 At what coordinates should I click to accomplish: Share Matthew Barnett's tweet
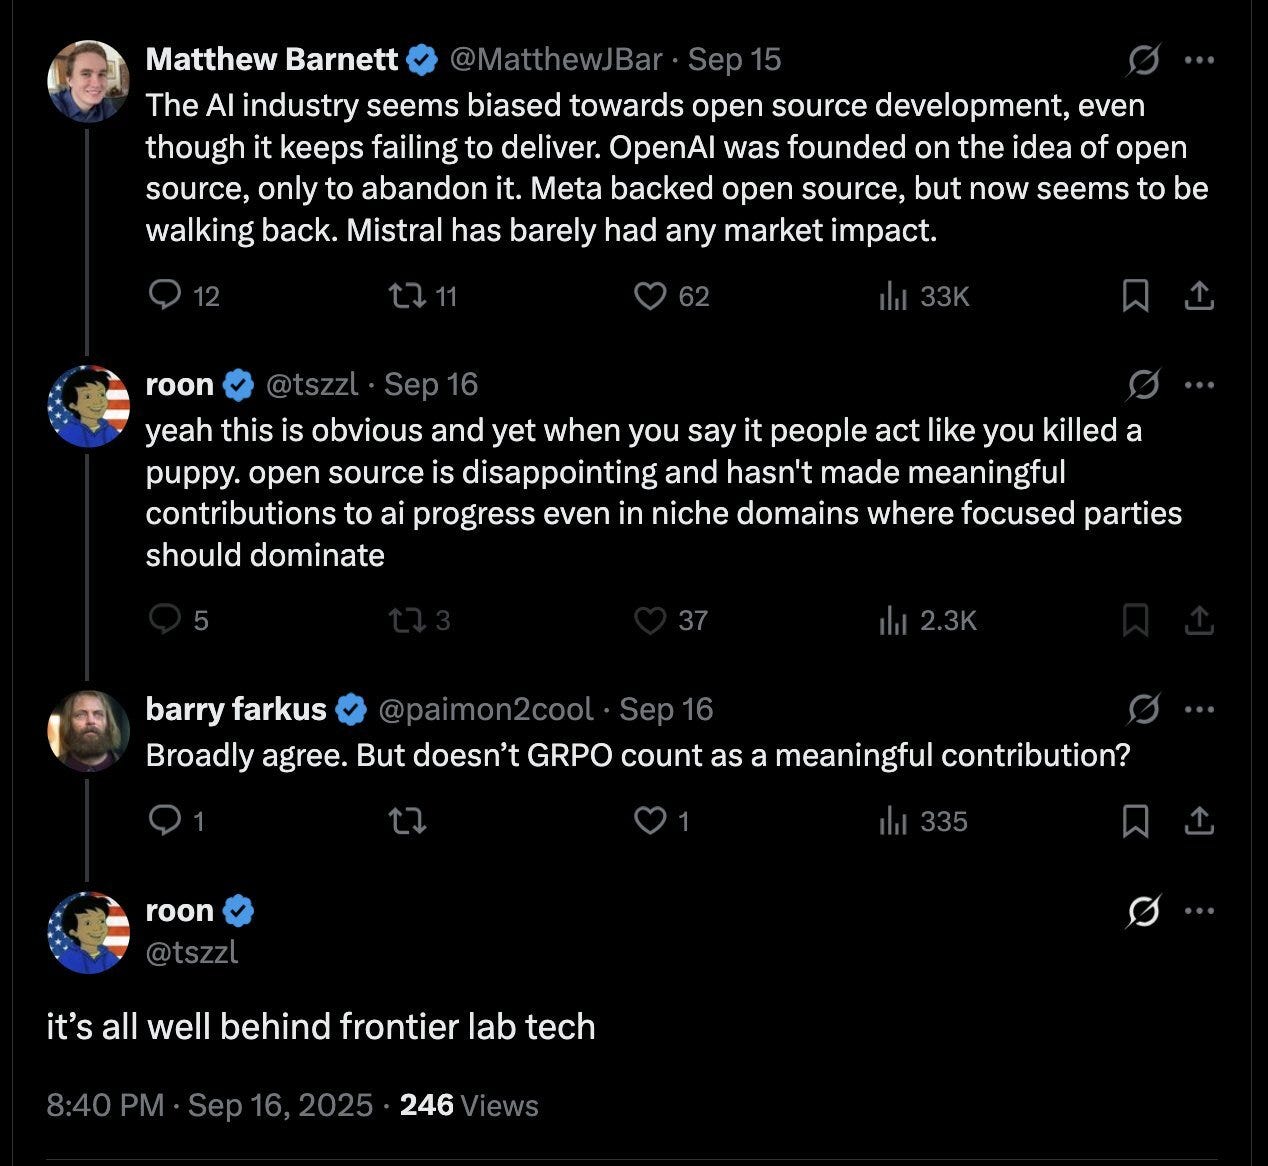(1199, 295)
